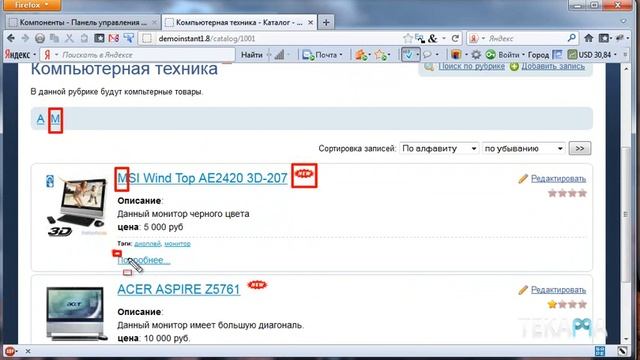This screenshot has width=640, height=360.
Task: Open the address bar history dropdown arrow
Action: pyautogui.click(x=444, y=38)
